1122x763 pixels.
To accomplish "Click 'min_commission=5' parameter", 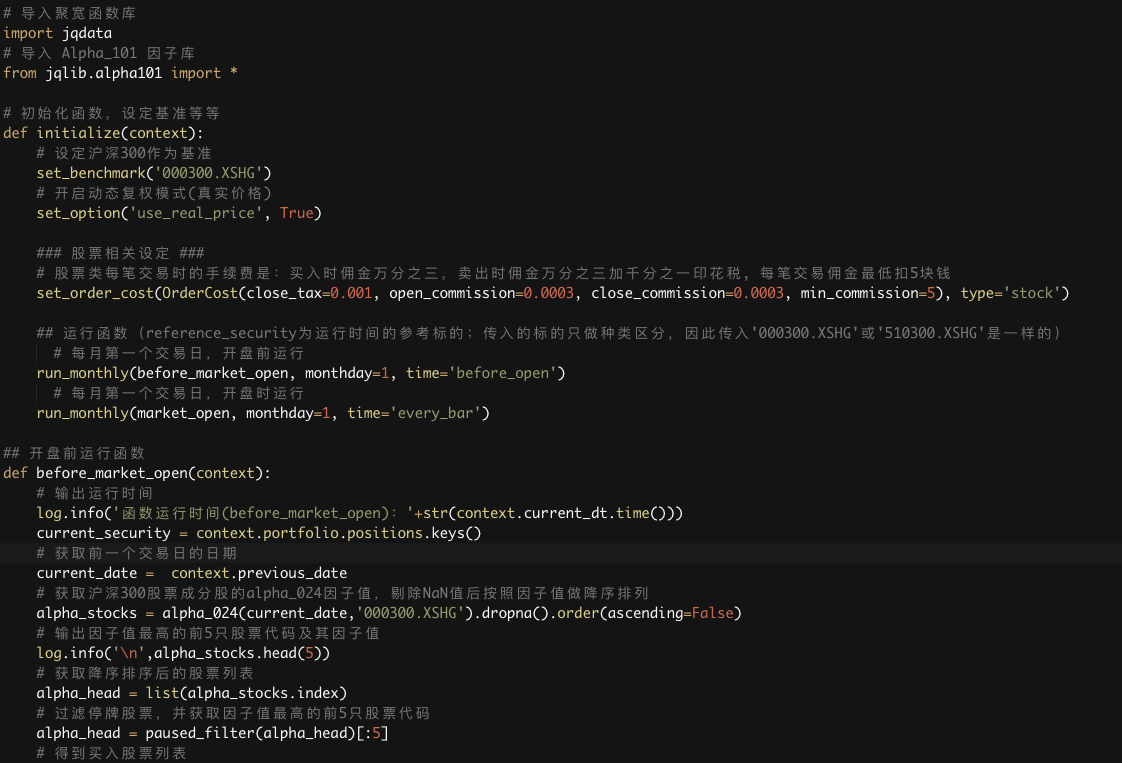I will click(x=868, y=293).
